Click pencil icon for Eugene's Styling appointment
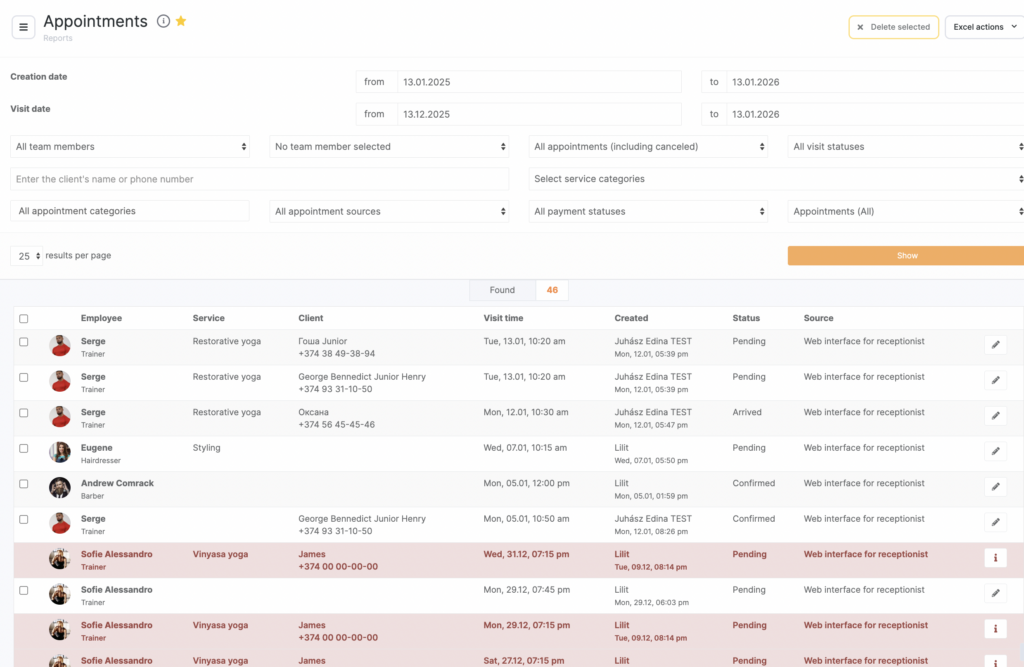Image resolution: width=1024 pixels, height=667 pixels. (x=995, y=452)
